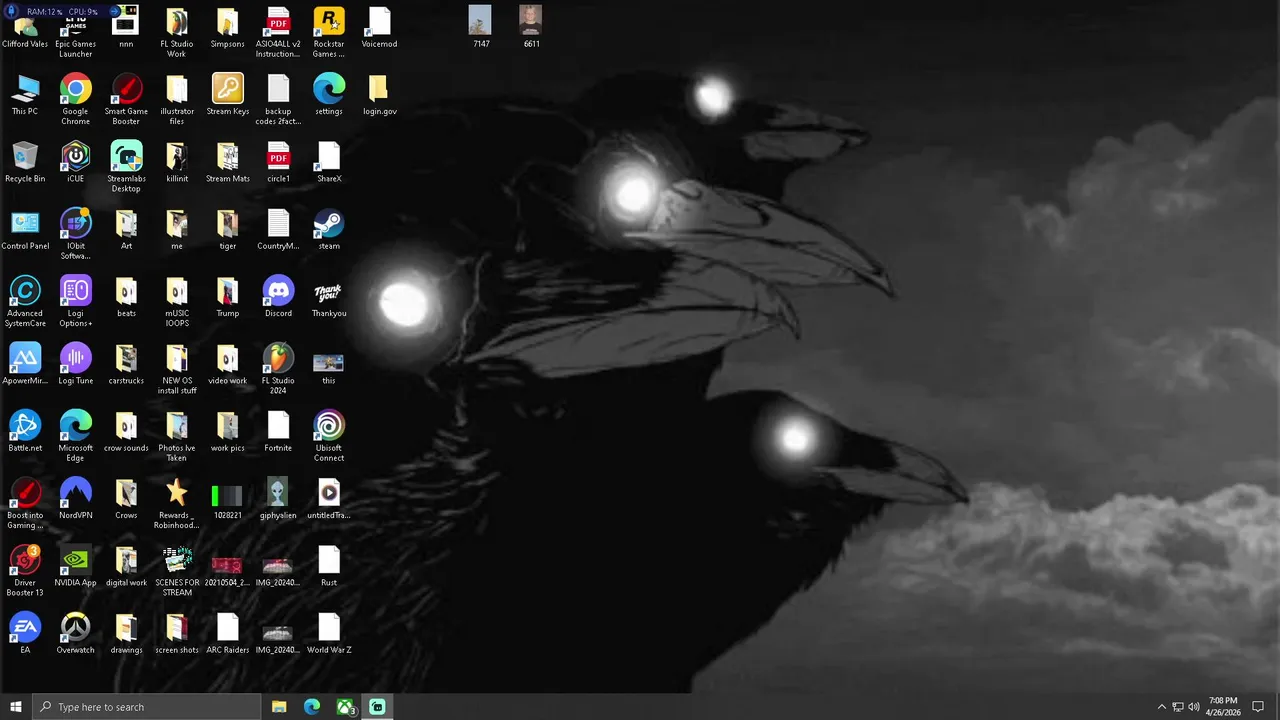
Task: Click the rocket icon on RAM/CPU widget
Action: click(x=11, y=12)
